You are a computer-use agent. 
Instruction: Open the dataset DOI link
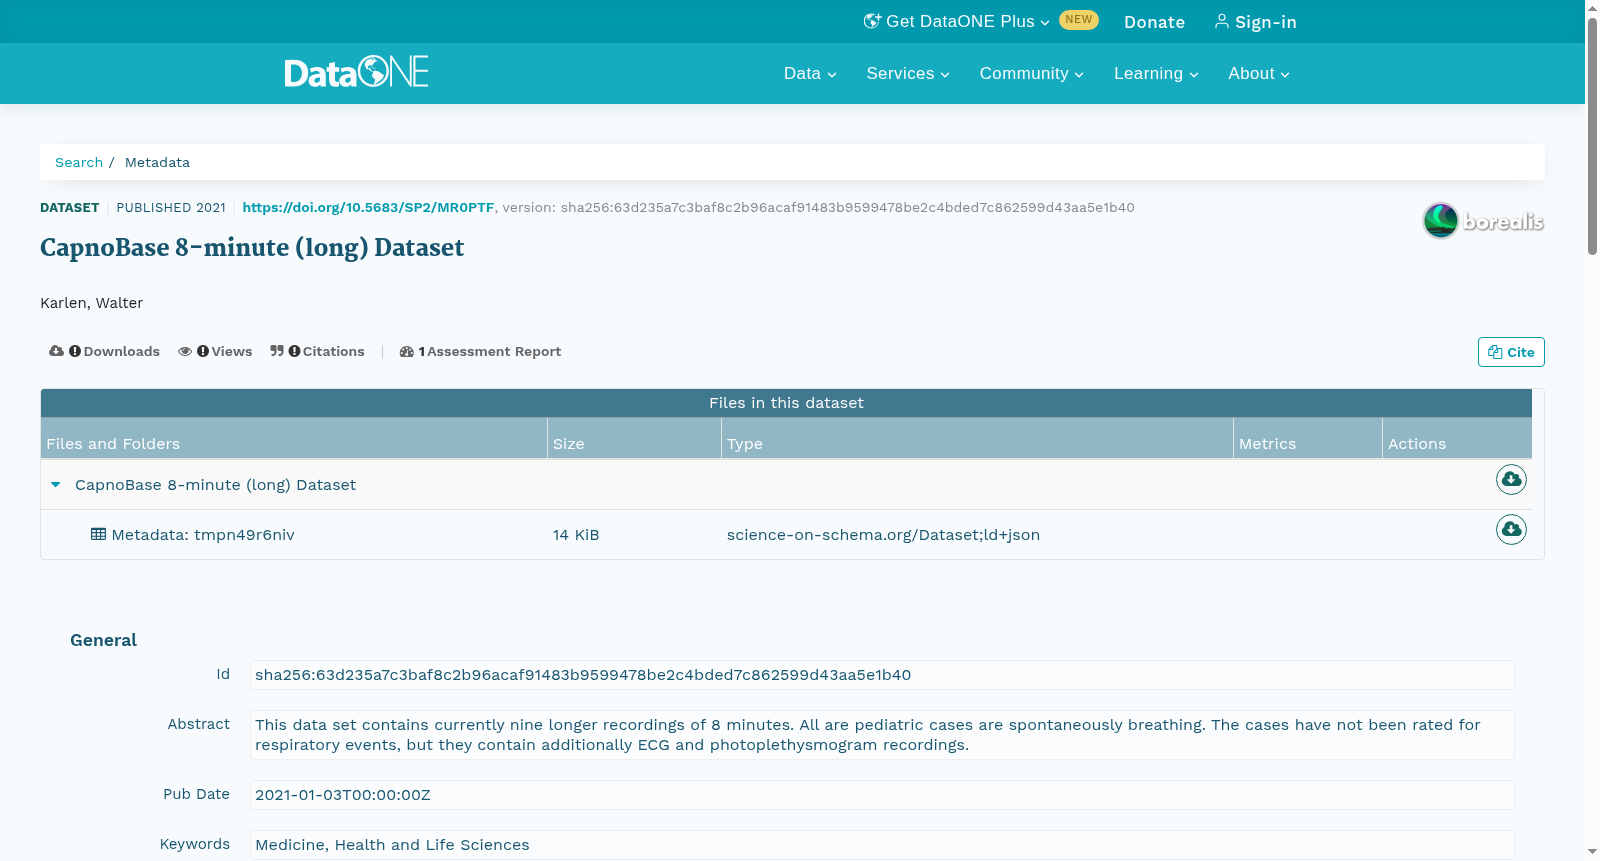coord(368,207)
